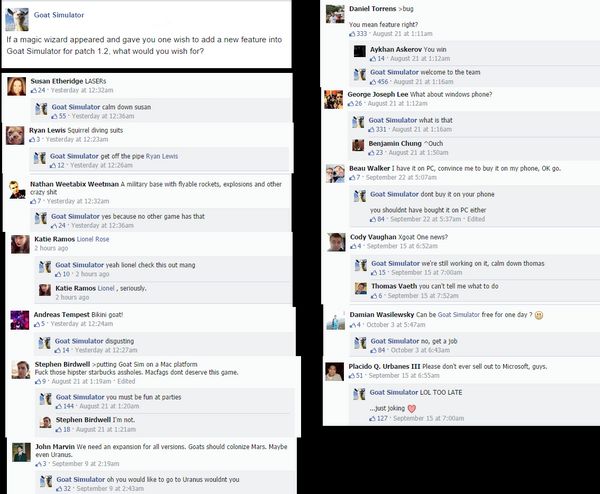The height and width of the screenshot is (494, 600).
Task: Click the like thumb on 'what is that' reply
Action: pyautogui.click(x=372, y=130)
